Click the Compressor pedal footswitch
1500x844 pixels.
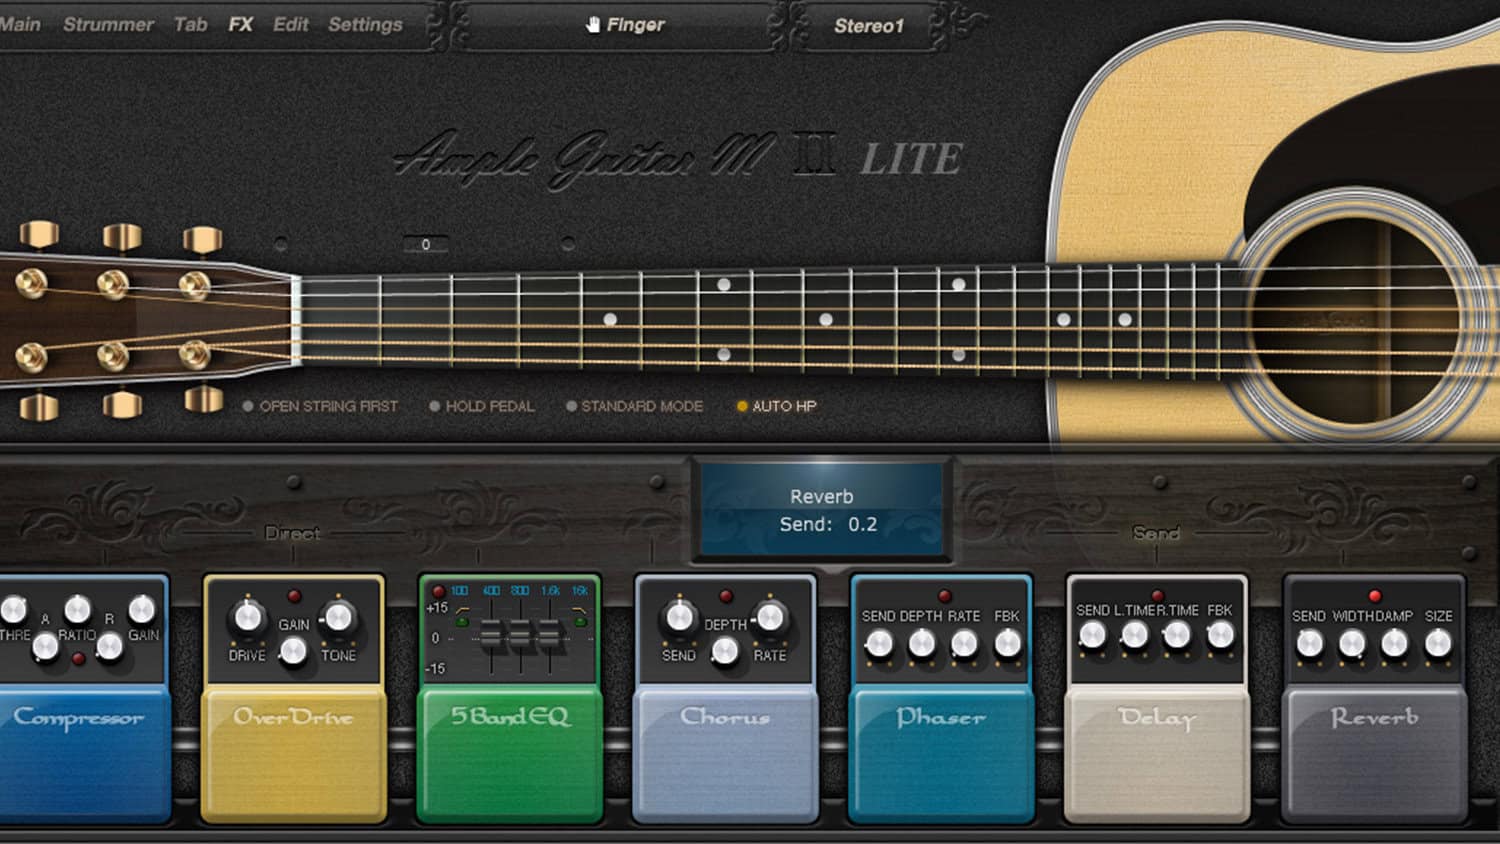tap(84, 755)
